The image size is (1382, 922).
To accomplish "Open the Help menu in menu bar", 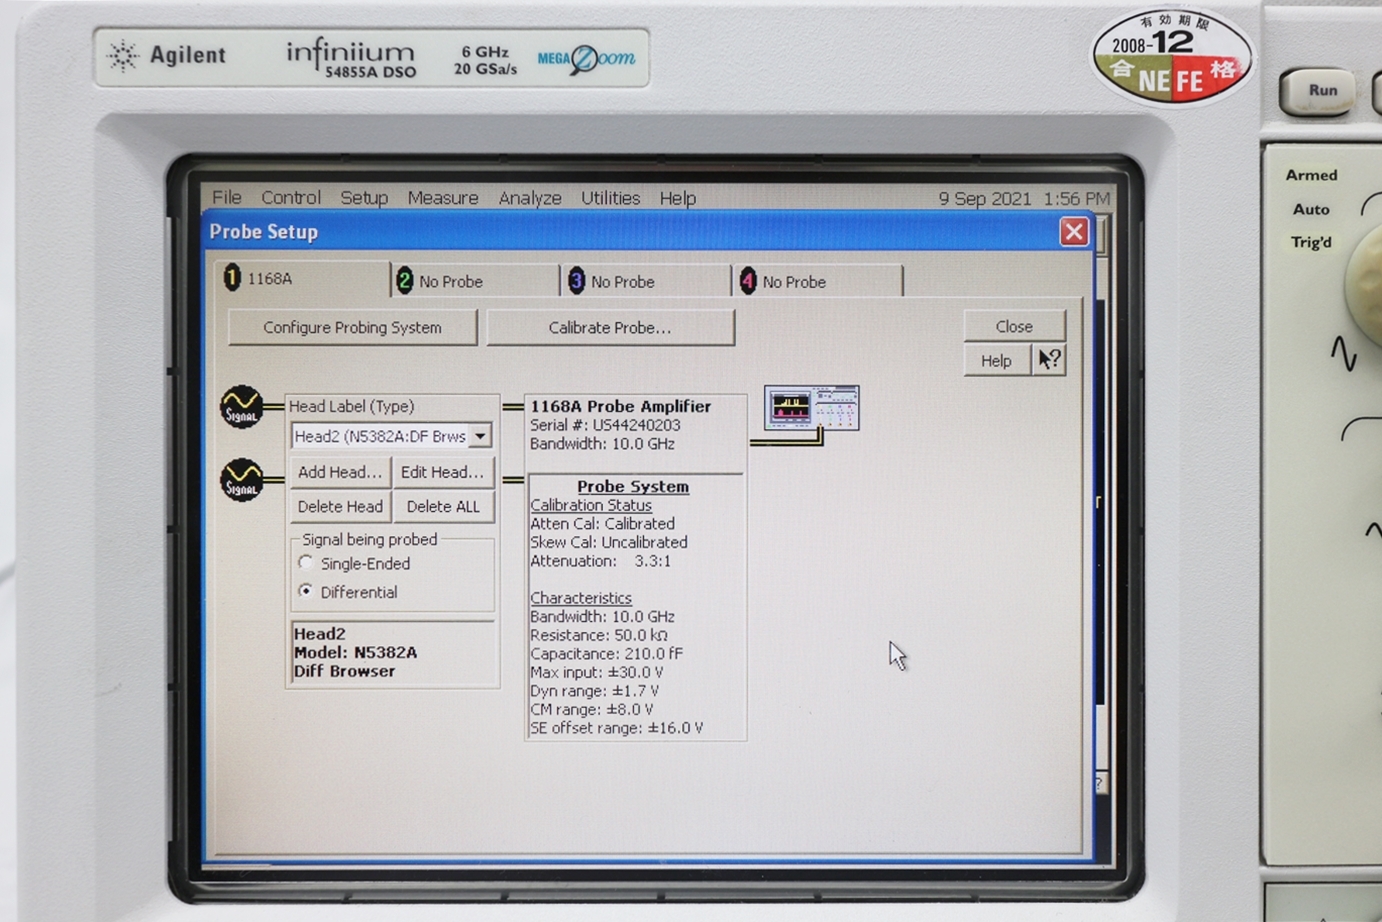I will click(x=678, y=198).
